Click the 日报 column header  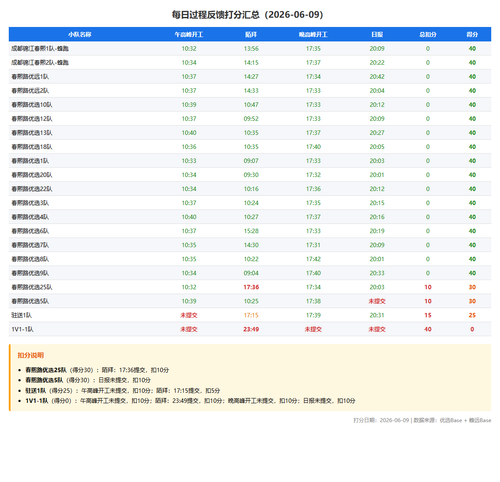[377, 34]
